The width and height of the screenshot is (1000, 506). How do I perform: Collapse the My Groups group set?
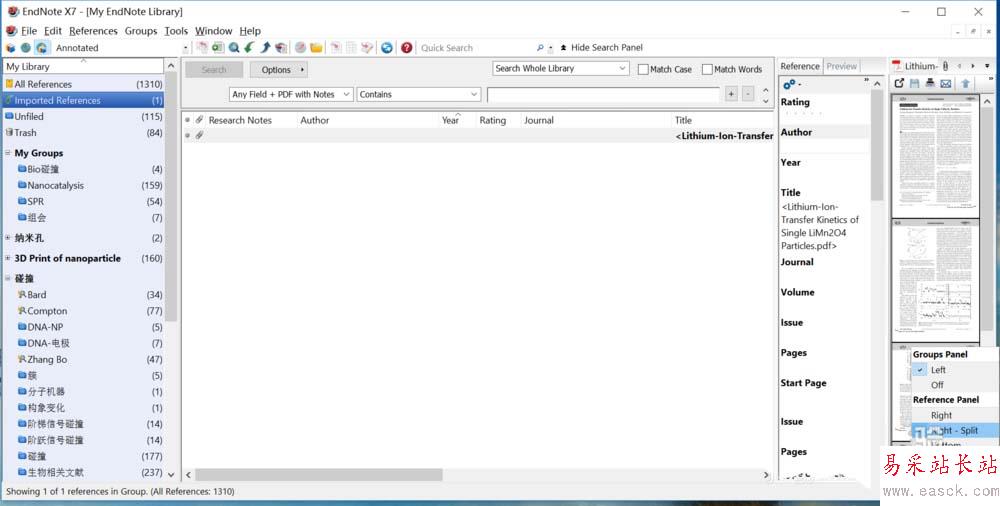(x=8, y=153)
